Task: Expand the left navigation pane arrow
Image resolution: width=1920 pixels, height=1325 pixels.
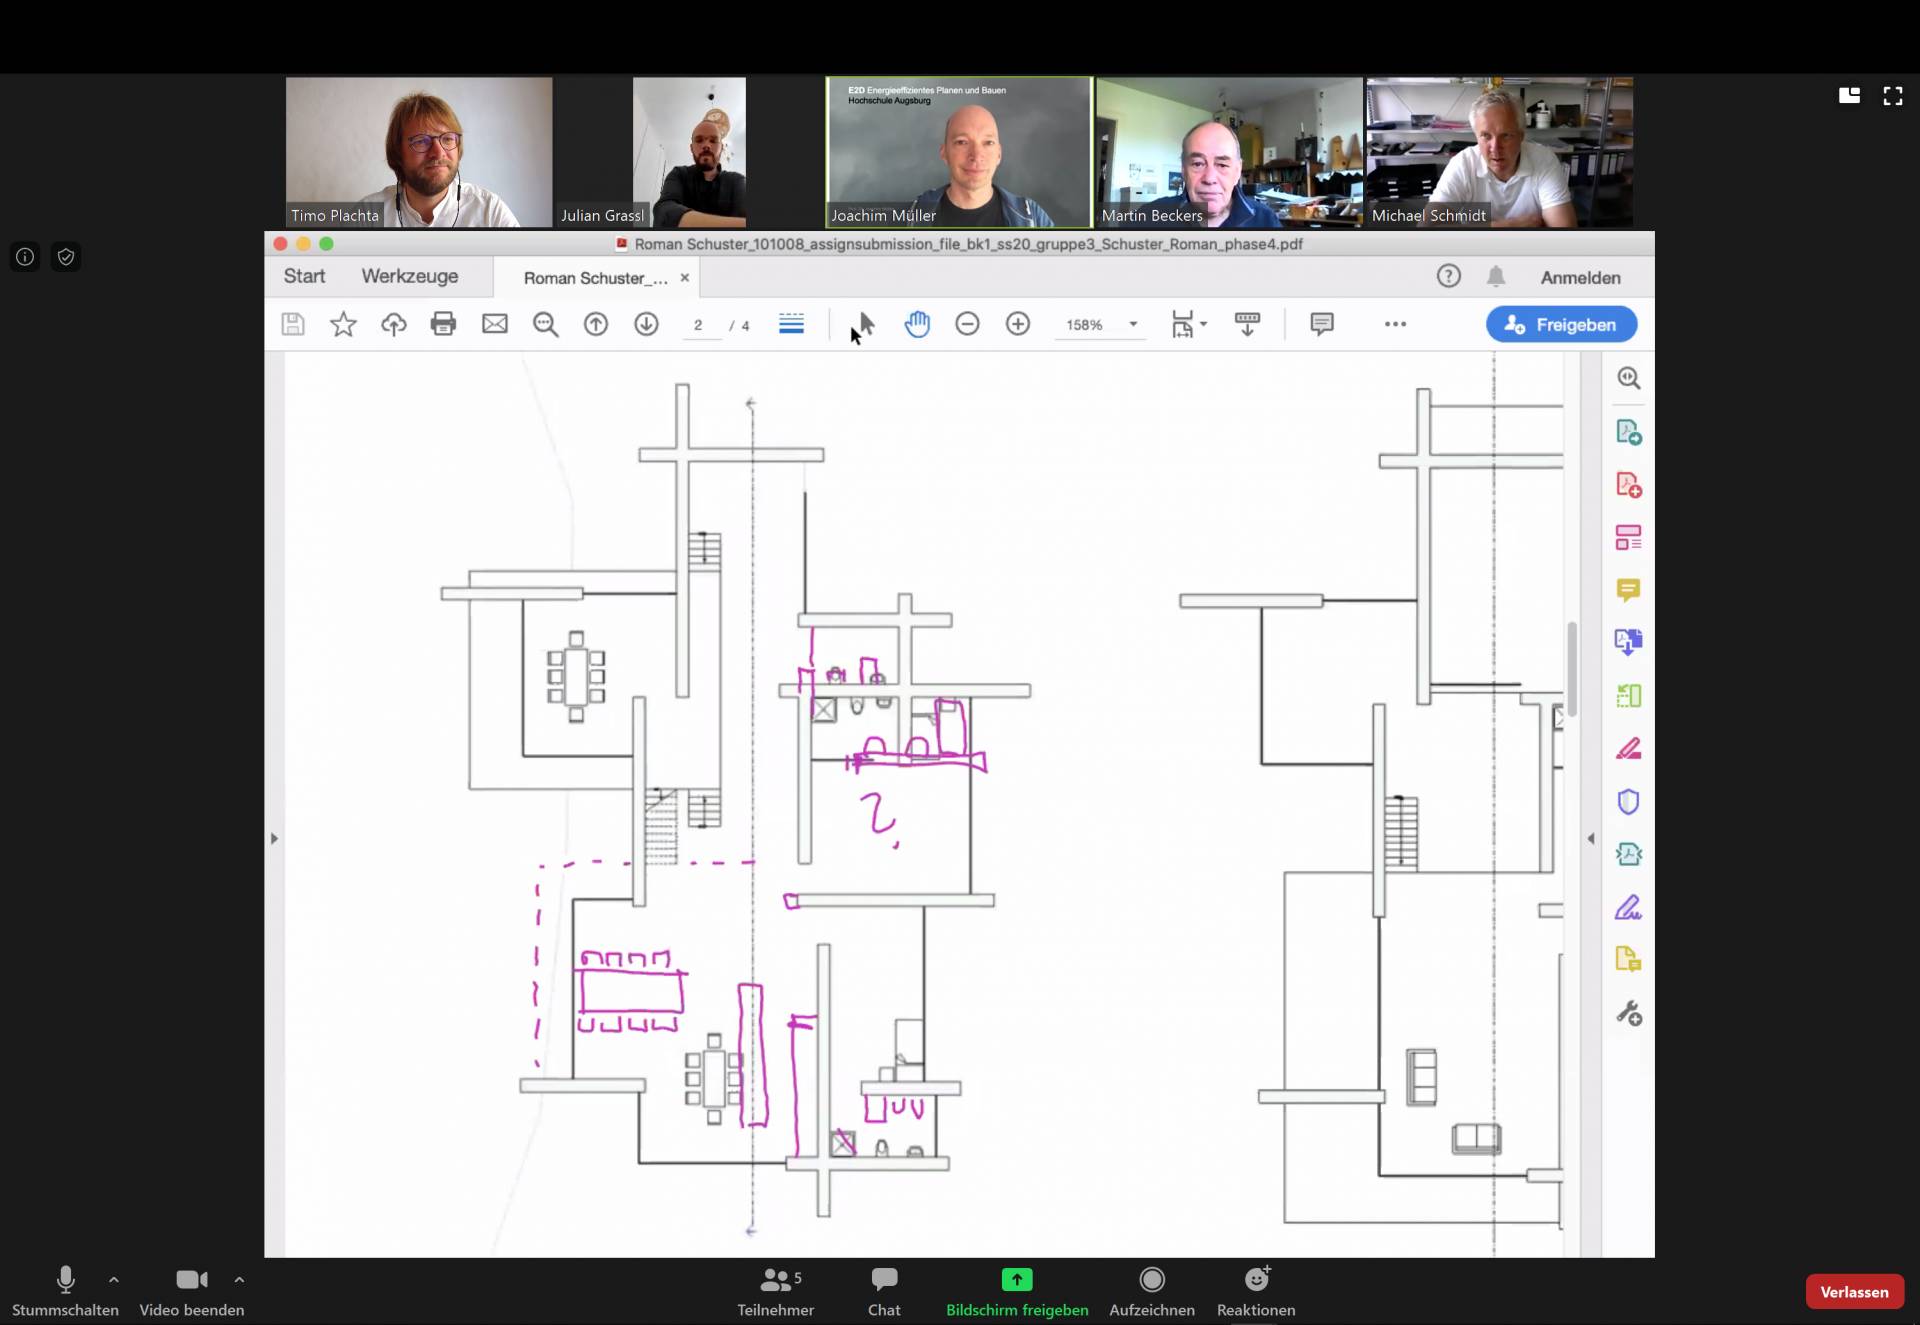Action: click(x=274, y=838)
